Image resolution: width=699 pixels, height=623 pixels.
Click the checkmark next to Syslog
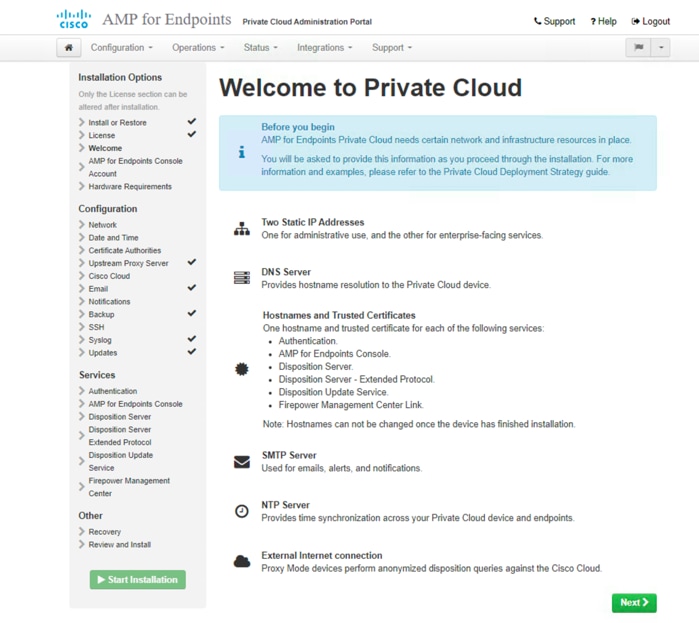[192, 339]
